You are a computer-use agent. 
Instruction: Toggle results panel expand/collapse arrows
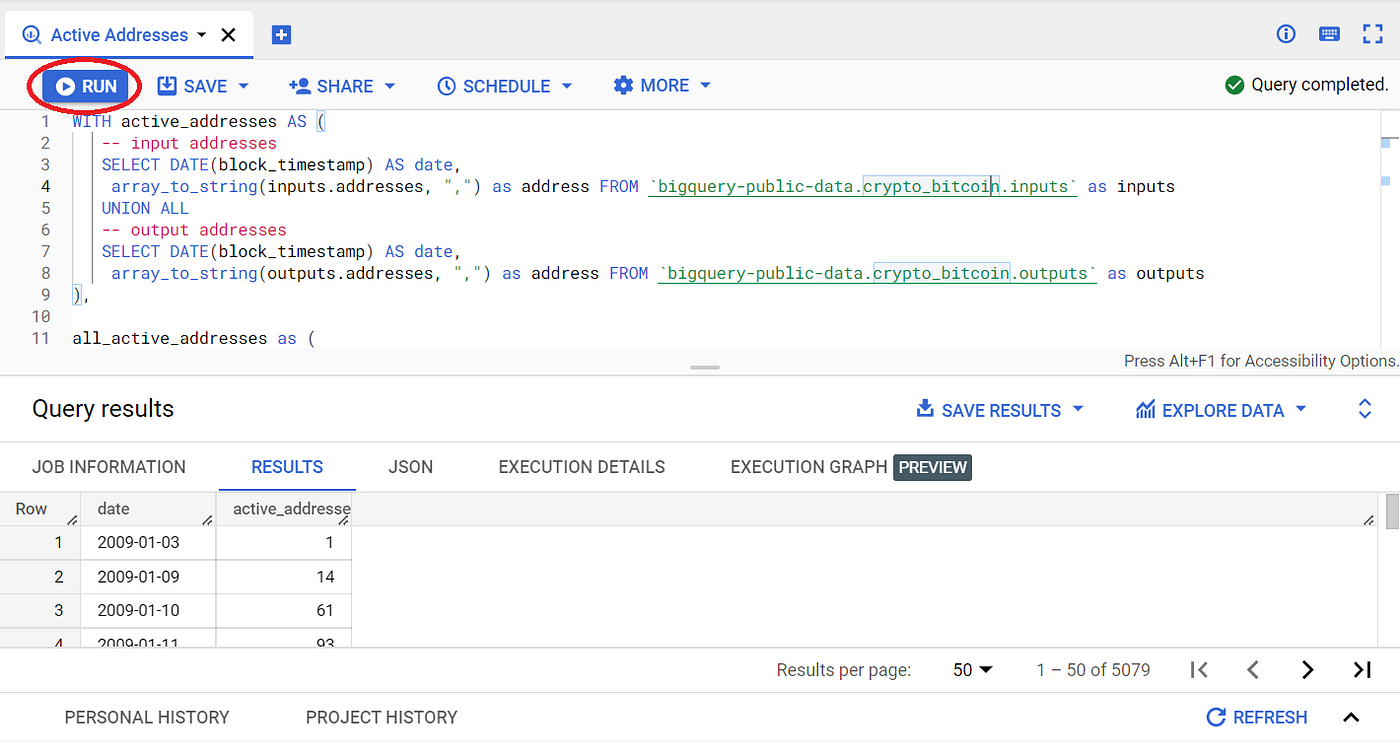click(x=1365, y=409)
